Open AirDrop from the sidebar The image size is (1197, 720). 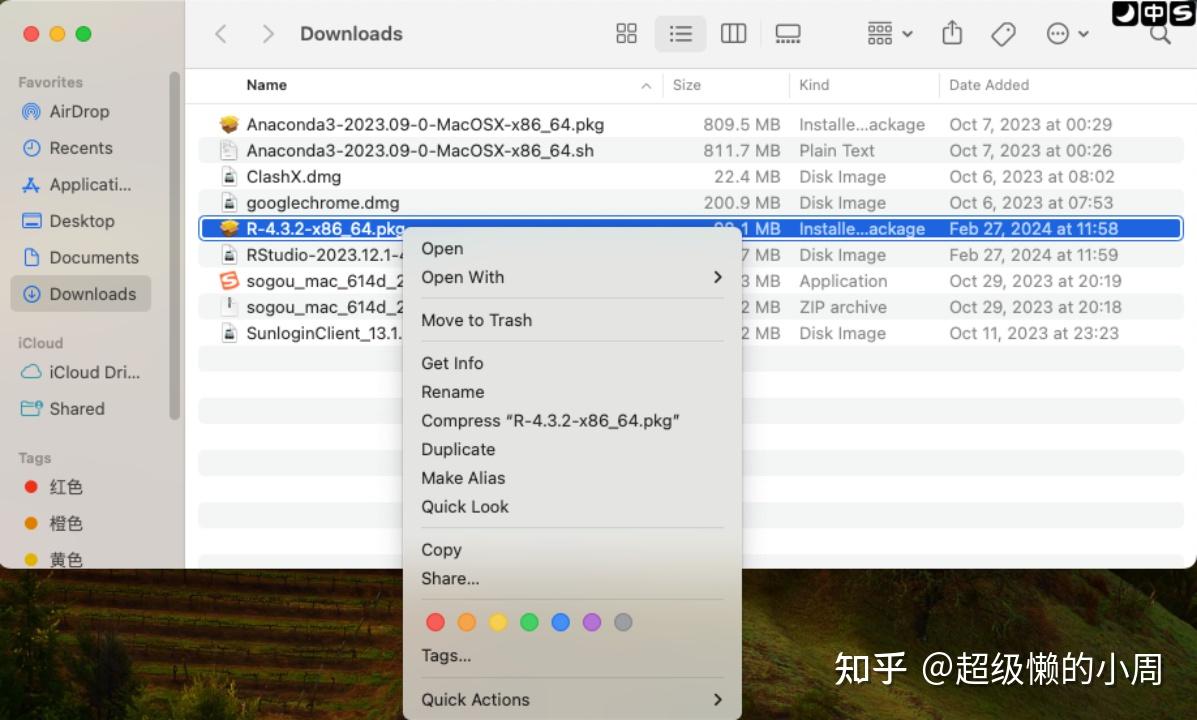[77, 111]
